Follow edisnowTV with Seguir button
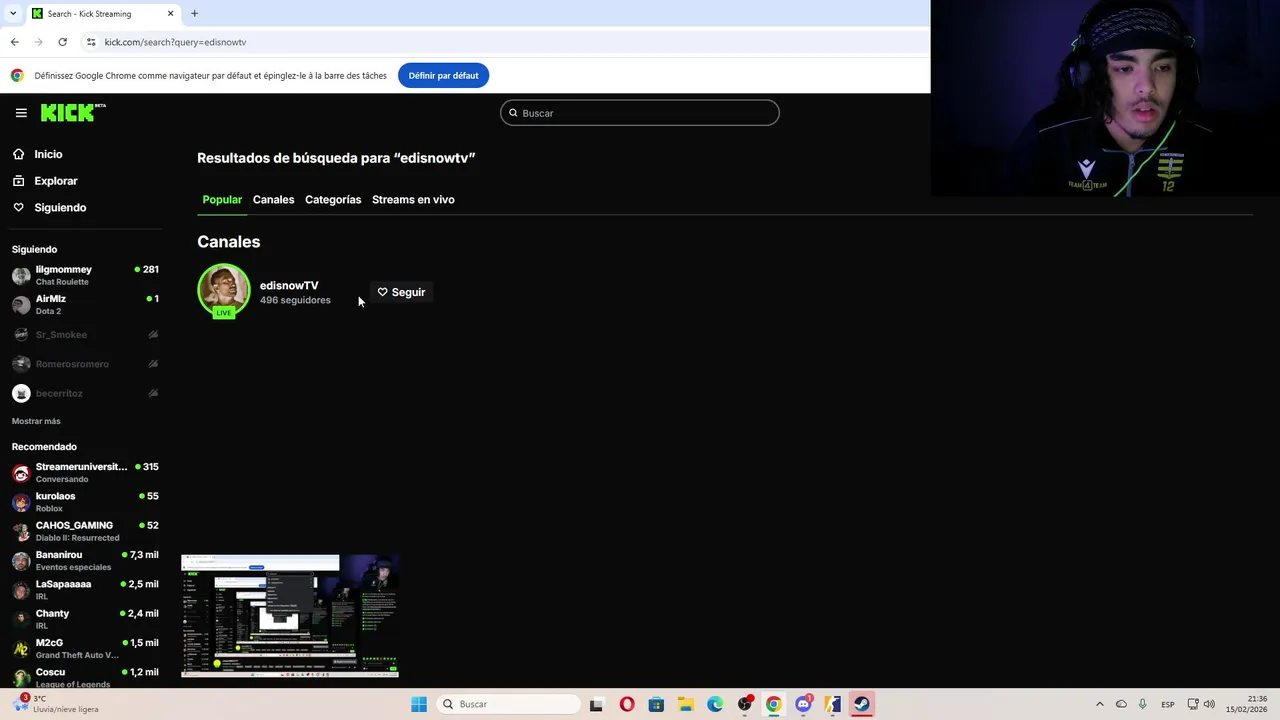The width and height of the screenshot is (1280, 720). click(401, 292)
